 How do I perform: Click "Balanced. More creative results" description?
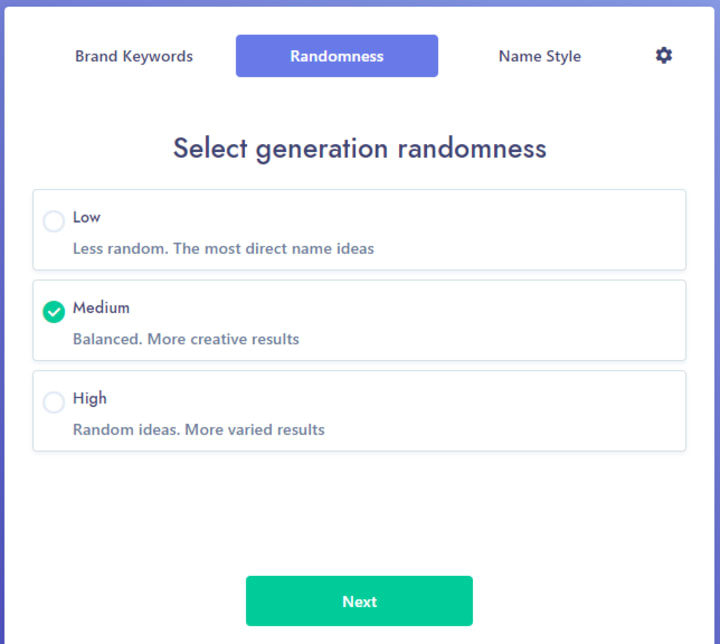tap(186, 339)
